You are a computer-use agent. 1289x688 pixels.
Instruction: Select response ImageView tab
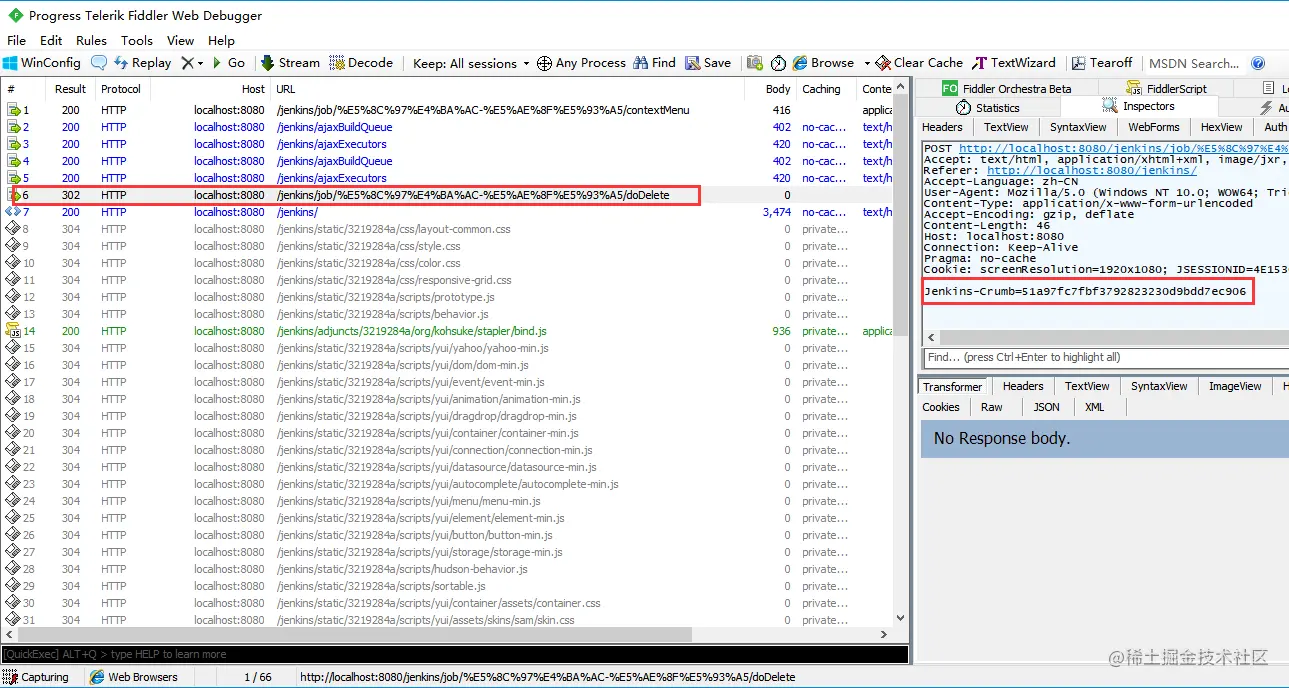click(1235, 386)
